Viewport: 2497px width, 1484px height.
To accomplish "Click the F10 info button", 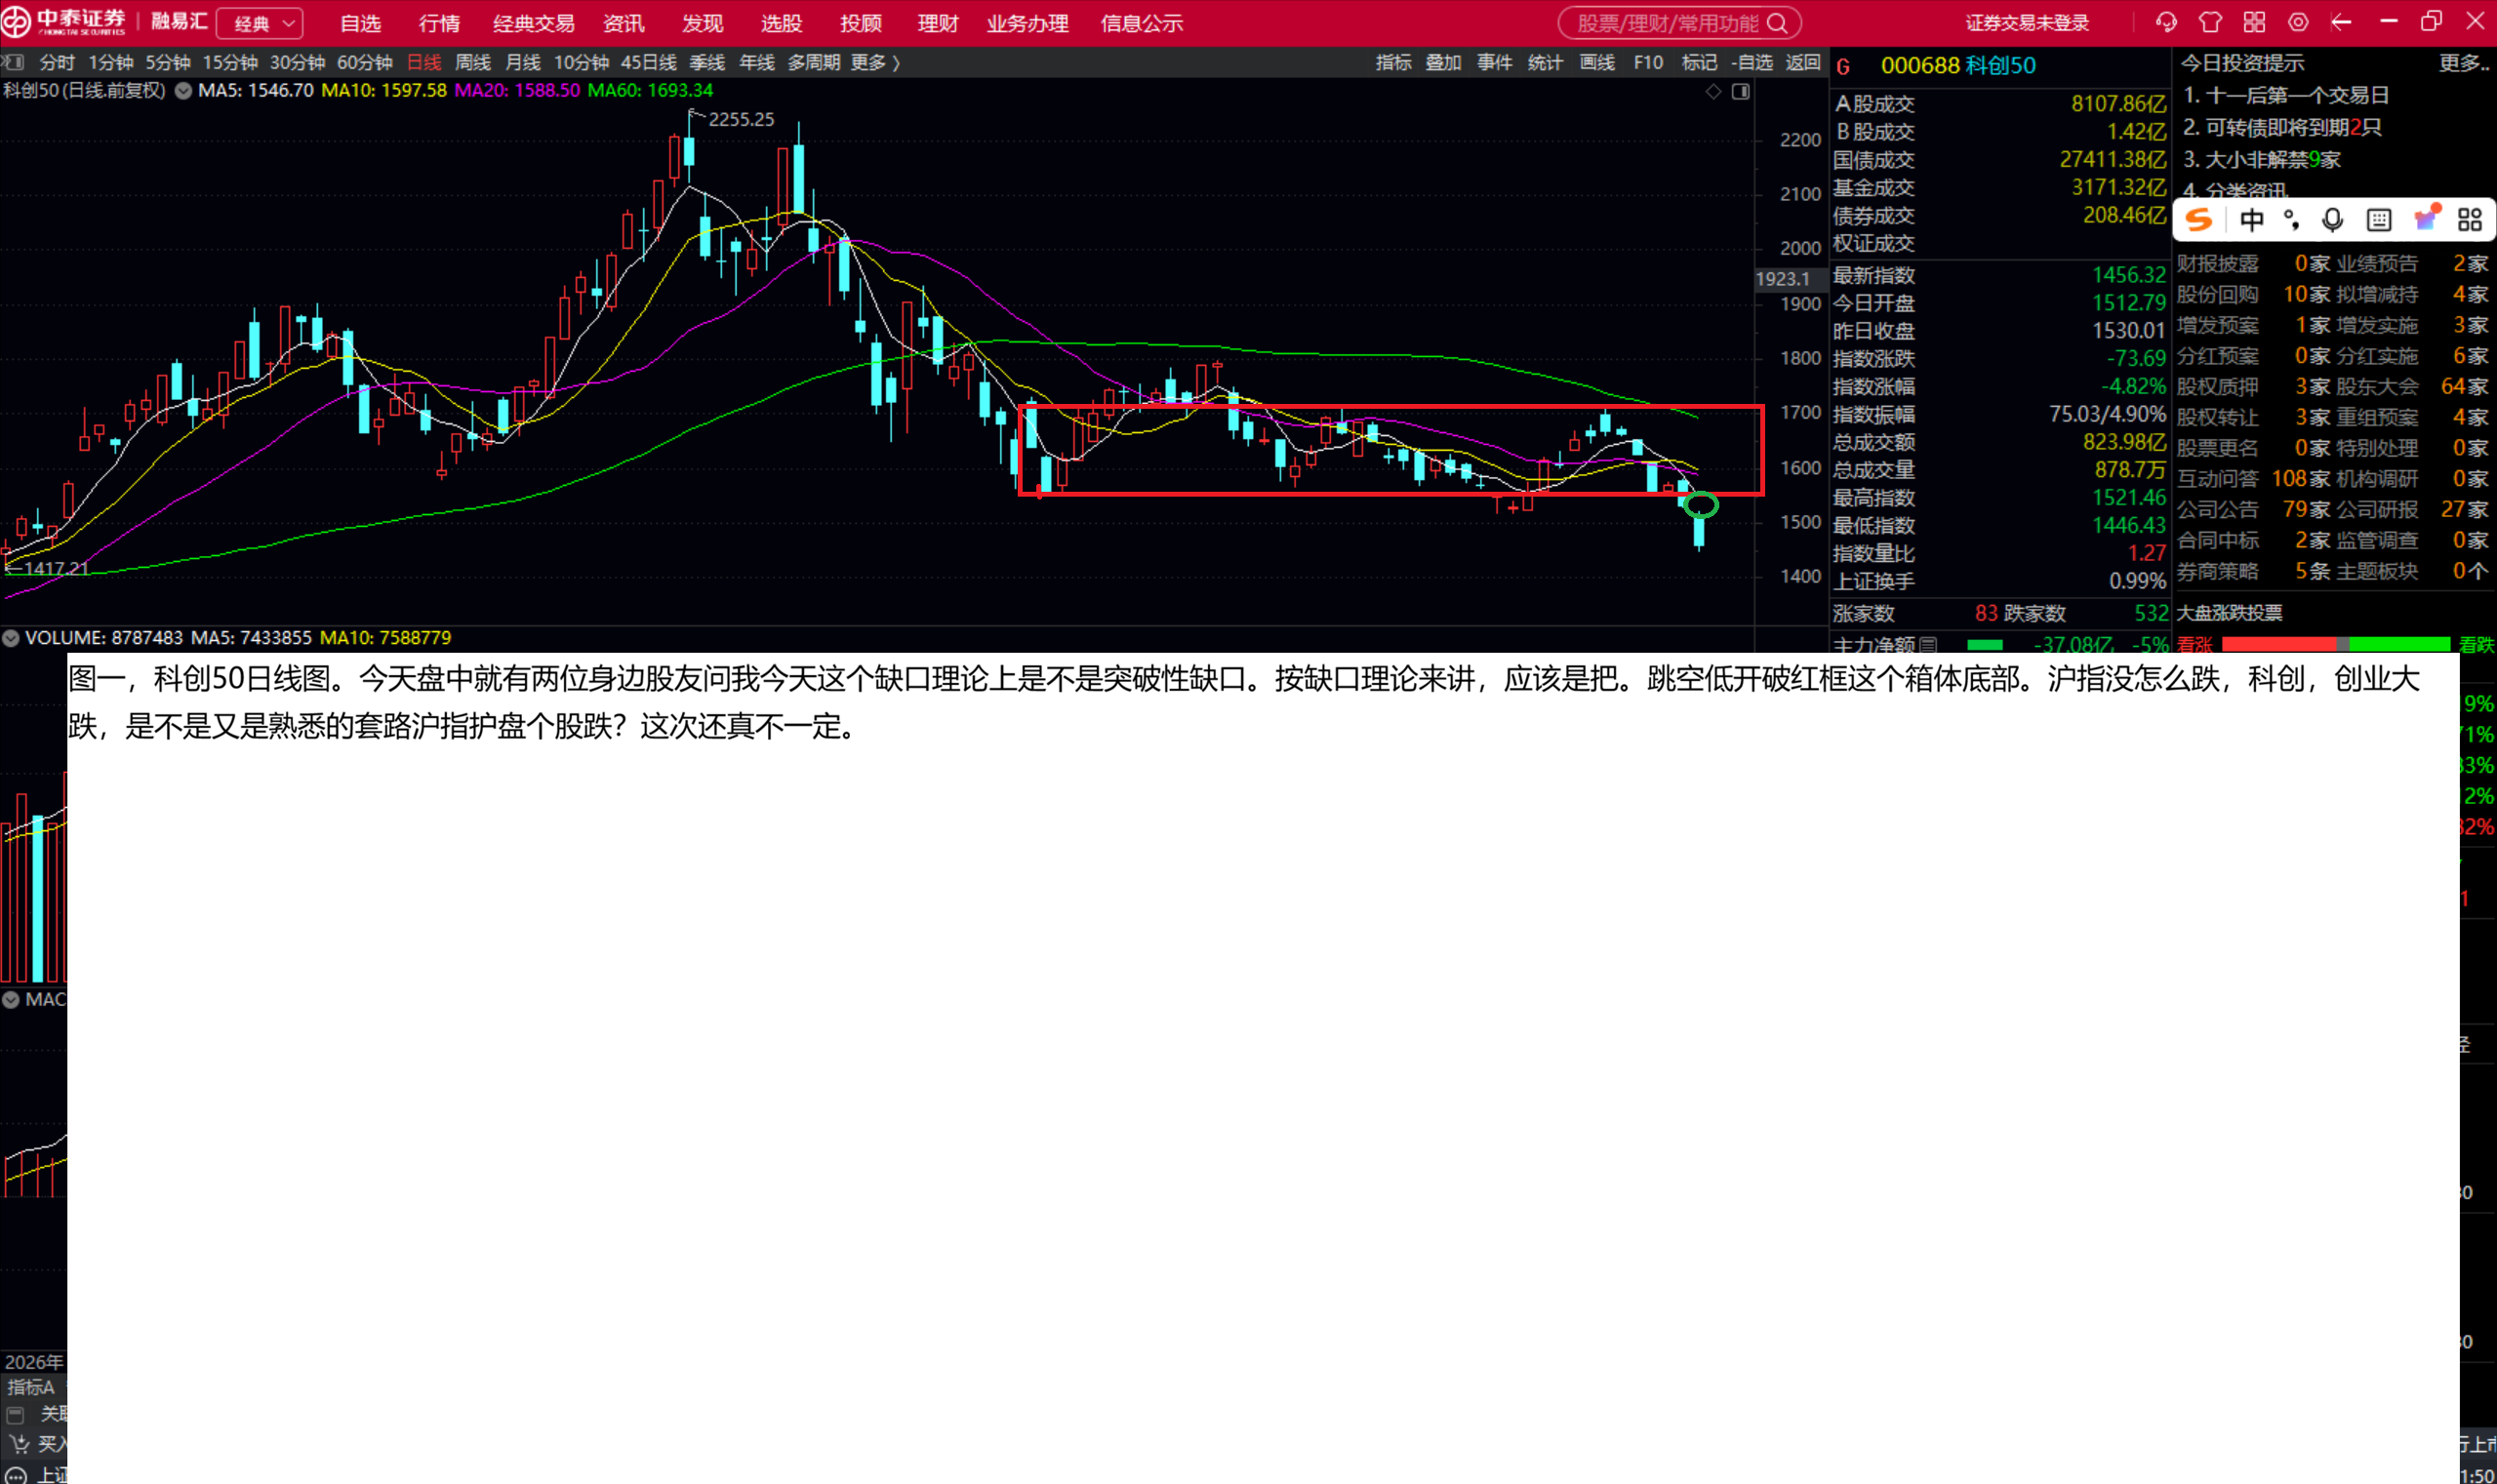I will 1648,63.
